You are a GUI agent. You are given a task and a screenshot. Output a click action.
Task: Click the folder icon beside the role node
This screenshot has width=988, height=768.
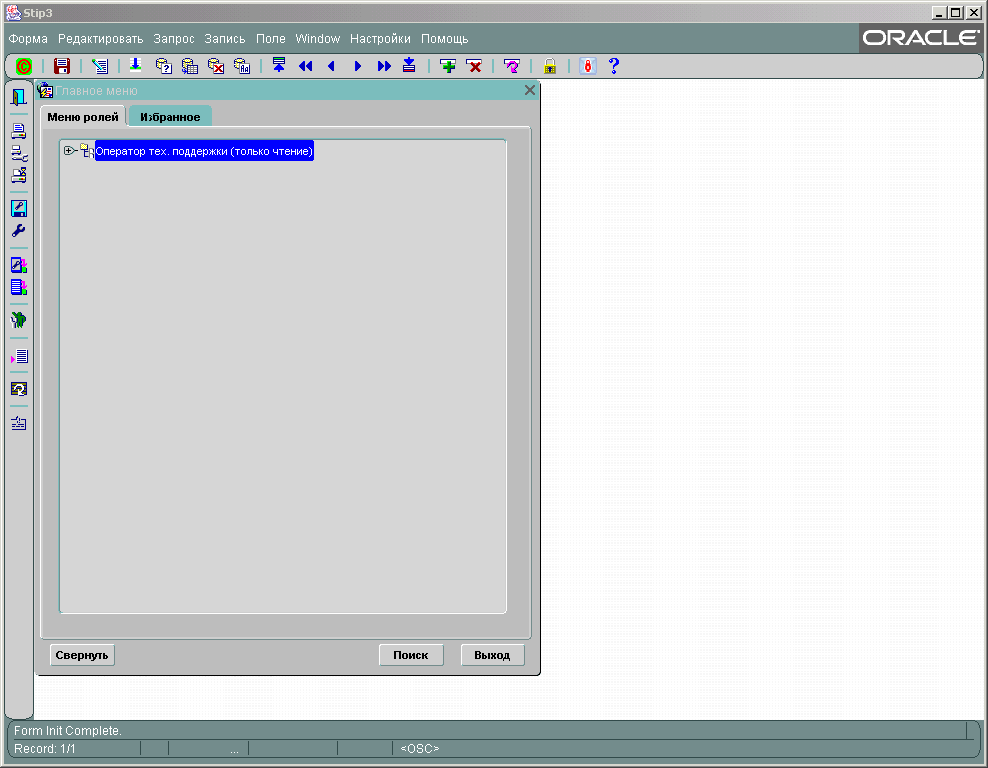click(86, 151)
